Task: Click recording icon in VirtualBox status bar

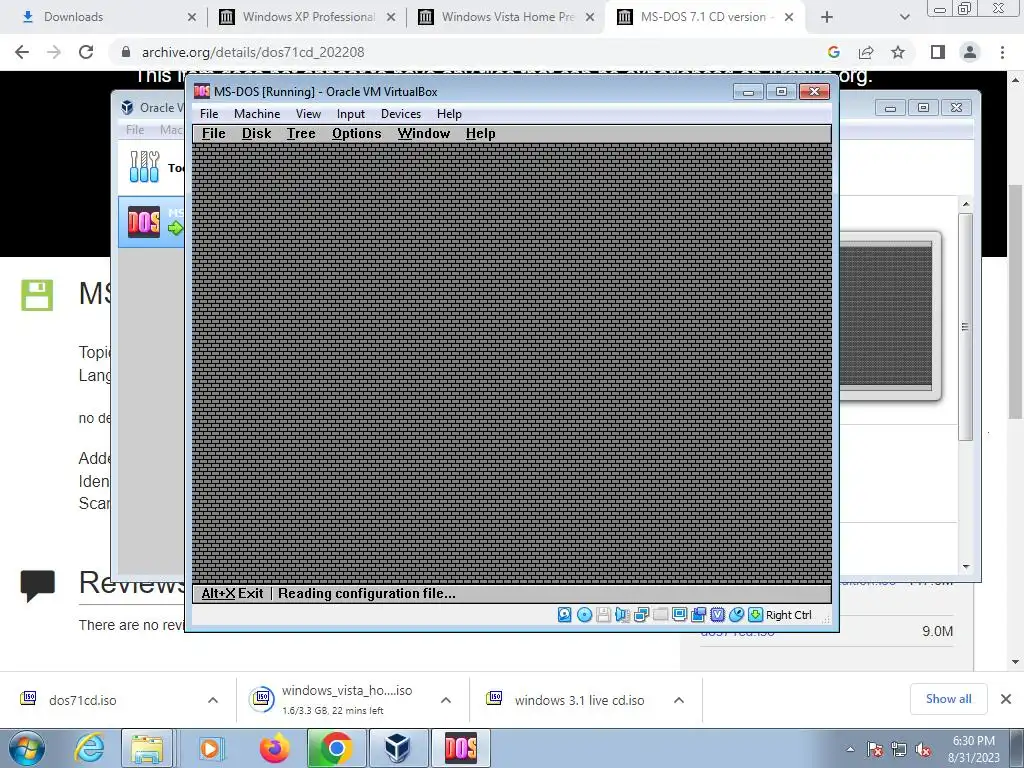Action: [698, 615]
